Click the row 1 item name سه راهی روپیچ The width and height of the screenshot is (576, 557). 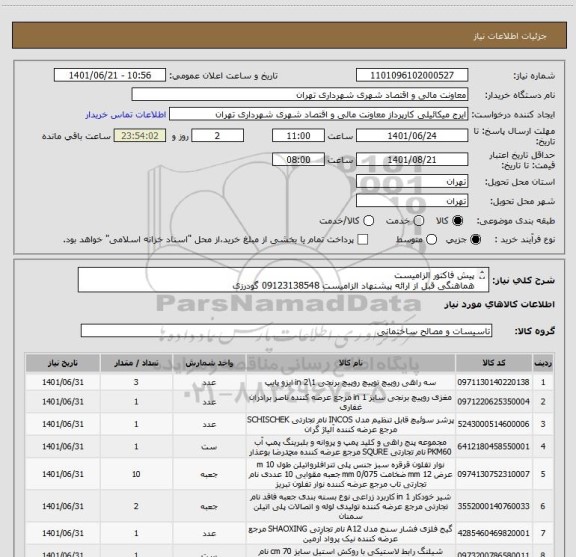tap(350, 382)
